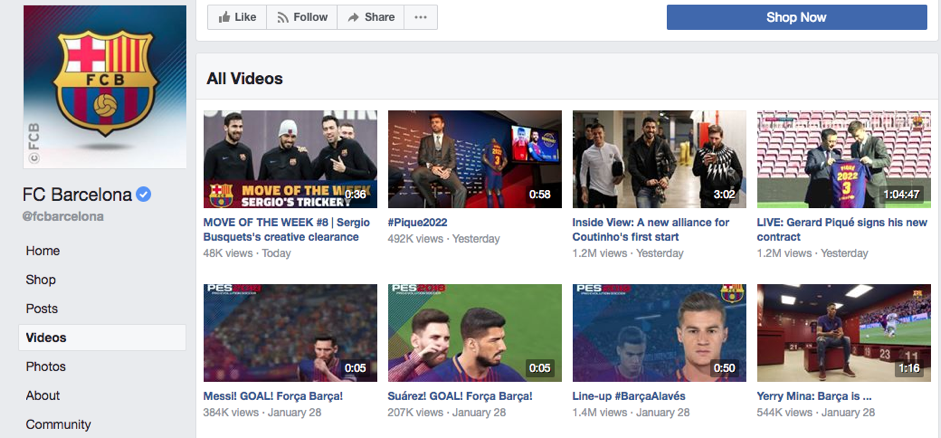Click the '384K views · January 28' text
941x438 pixels.
click(262, 412)
